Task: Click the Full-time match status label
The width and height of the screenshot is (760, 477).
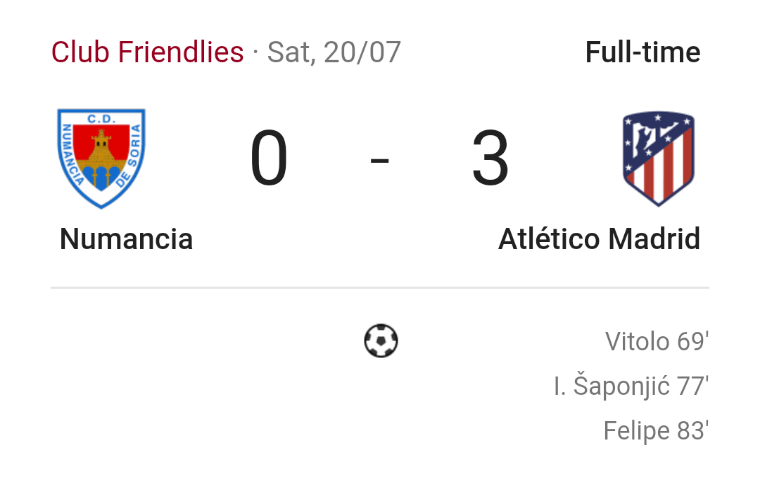Action: click(x=642, y=52)
